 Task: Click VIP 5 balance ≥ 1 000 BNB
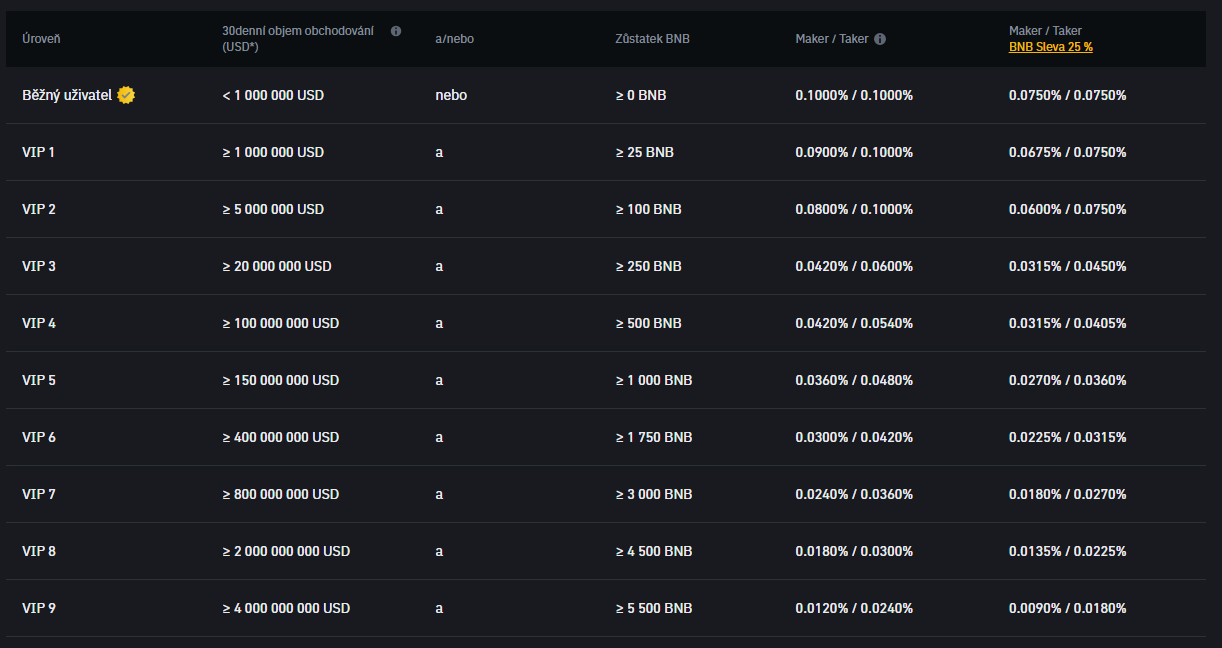[x=654, y=380]
